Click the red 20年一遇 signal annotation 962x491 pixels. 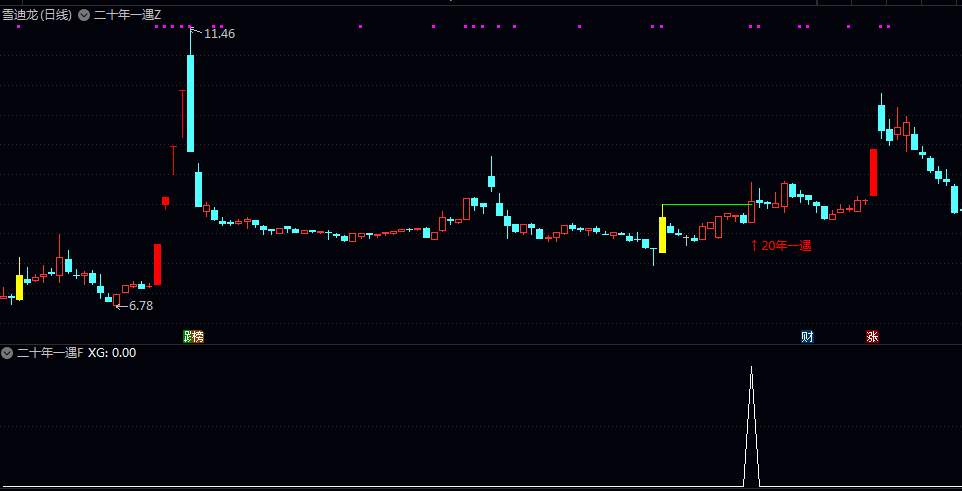pos(781,246)
